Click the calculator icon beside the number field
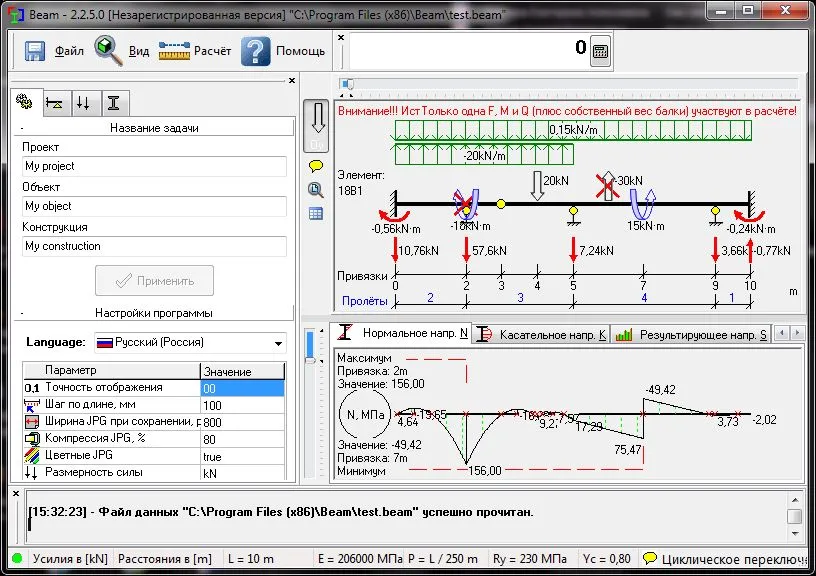 coord(600,53)
